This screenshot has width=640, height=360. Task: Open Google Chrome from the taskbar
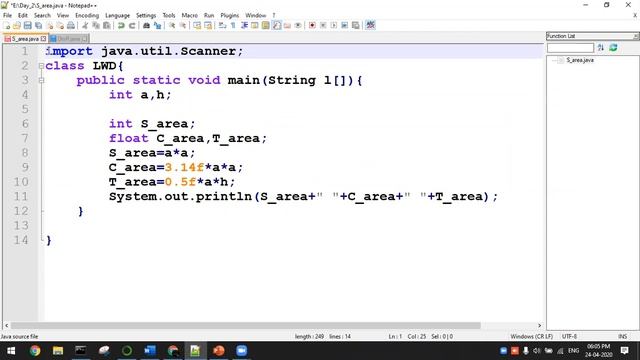35,351
